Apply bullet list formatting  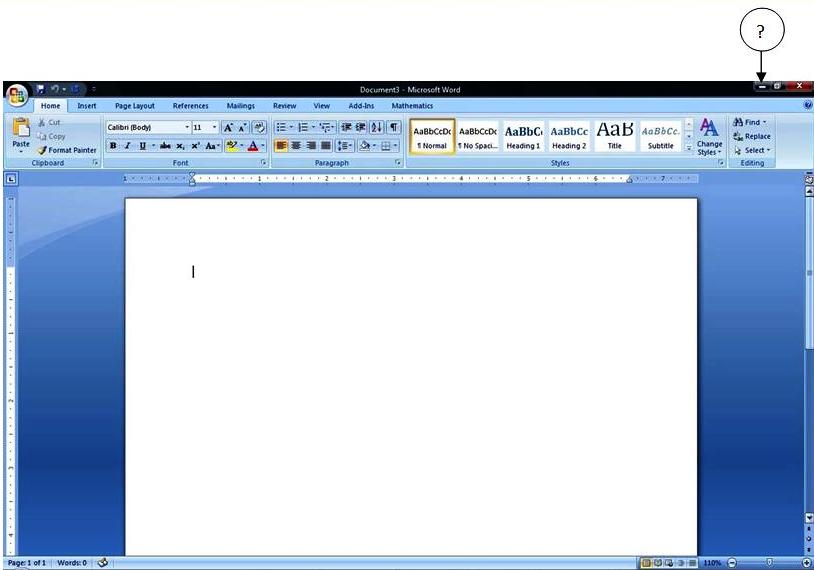point(282,128)
